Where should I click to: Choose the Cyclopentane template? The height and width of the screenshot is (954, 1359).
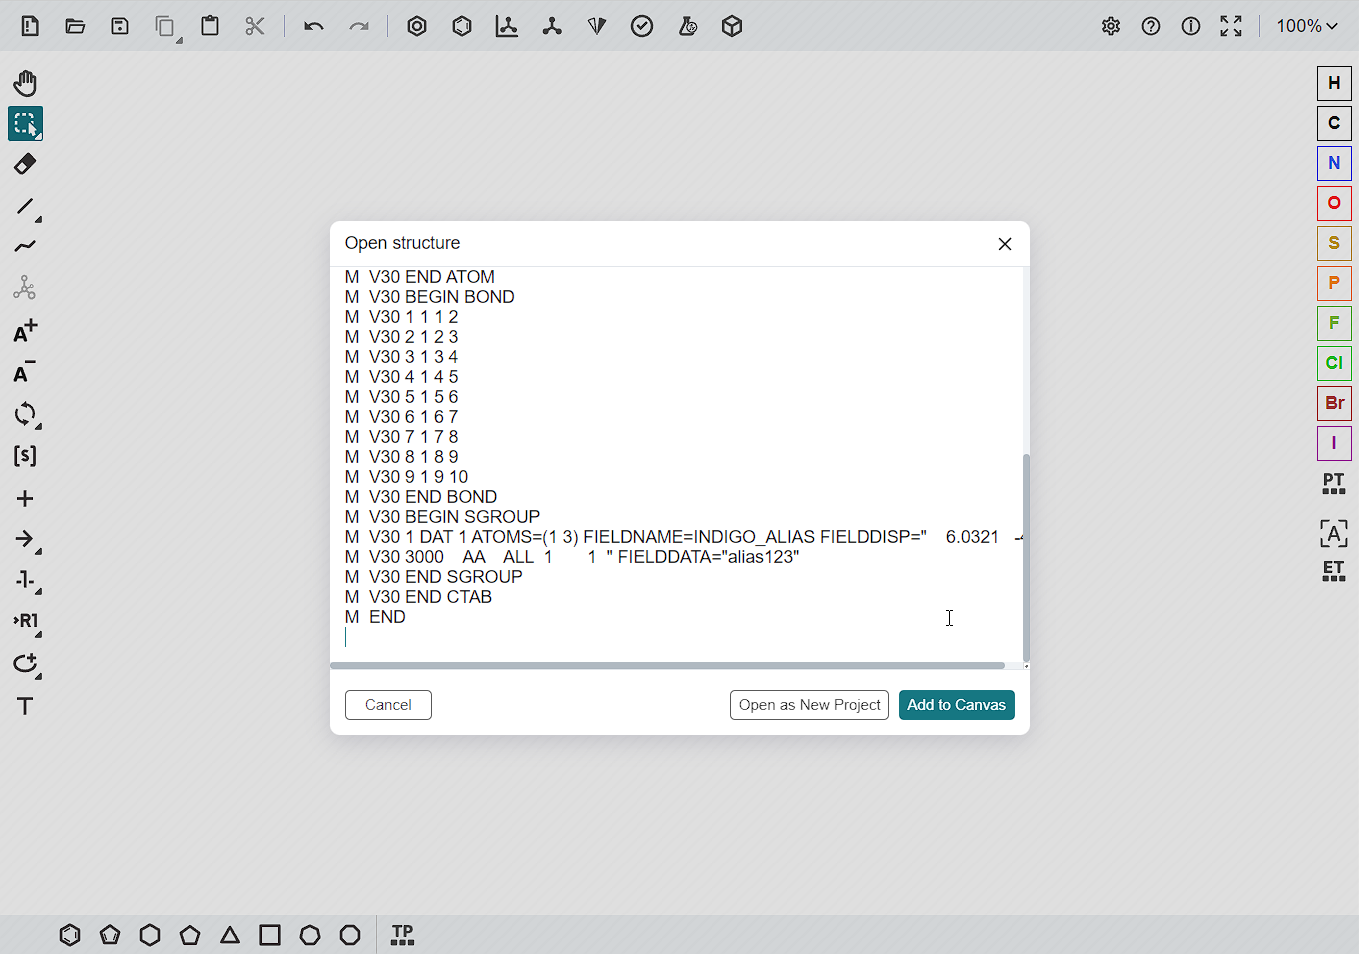click(190, 935)
